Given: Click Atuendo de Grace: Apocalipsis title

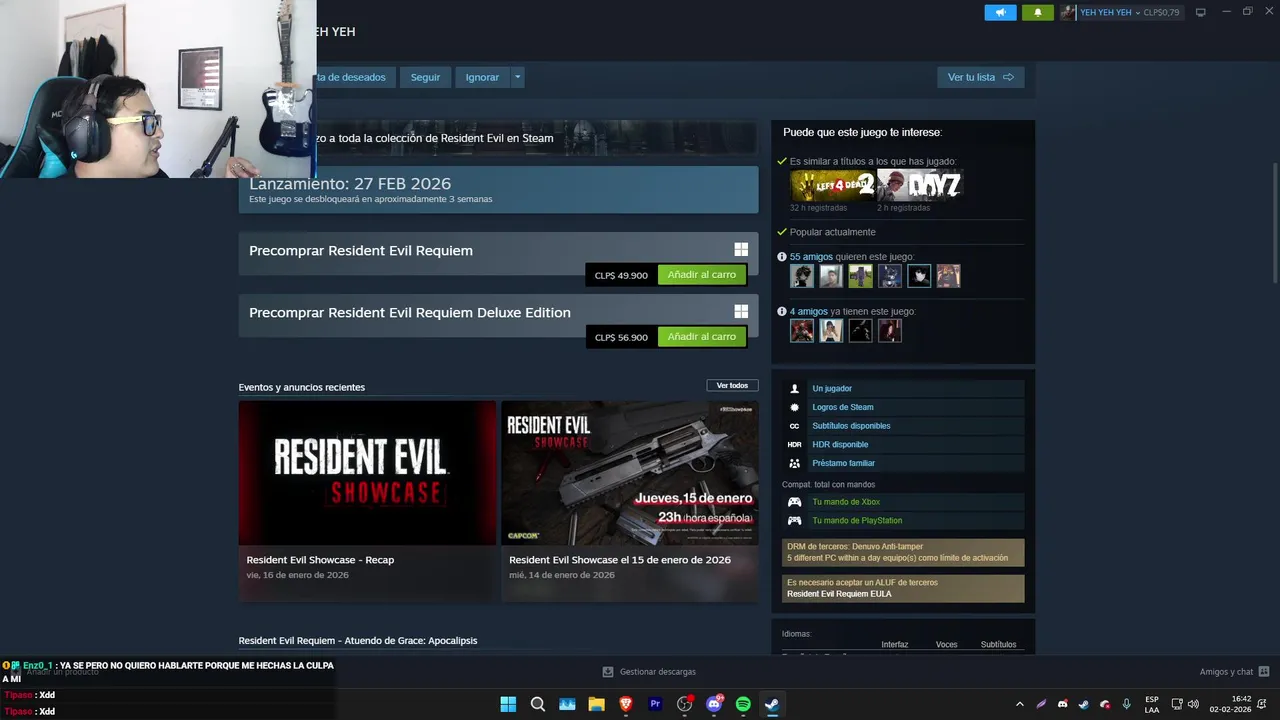Looking at the screenshot, I should (x=358, y=641).
